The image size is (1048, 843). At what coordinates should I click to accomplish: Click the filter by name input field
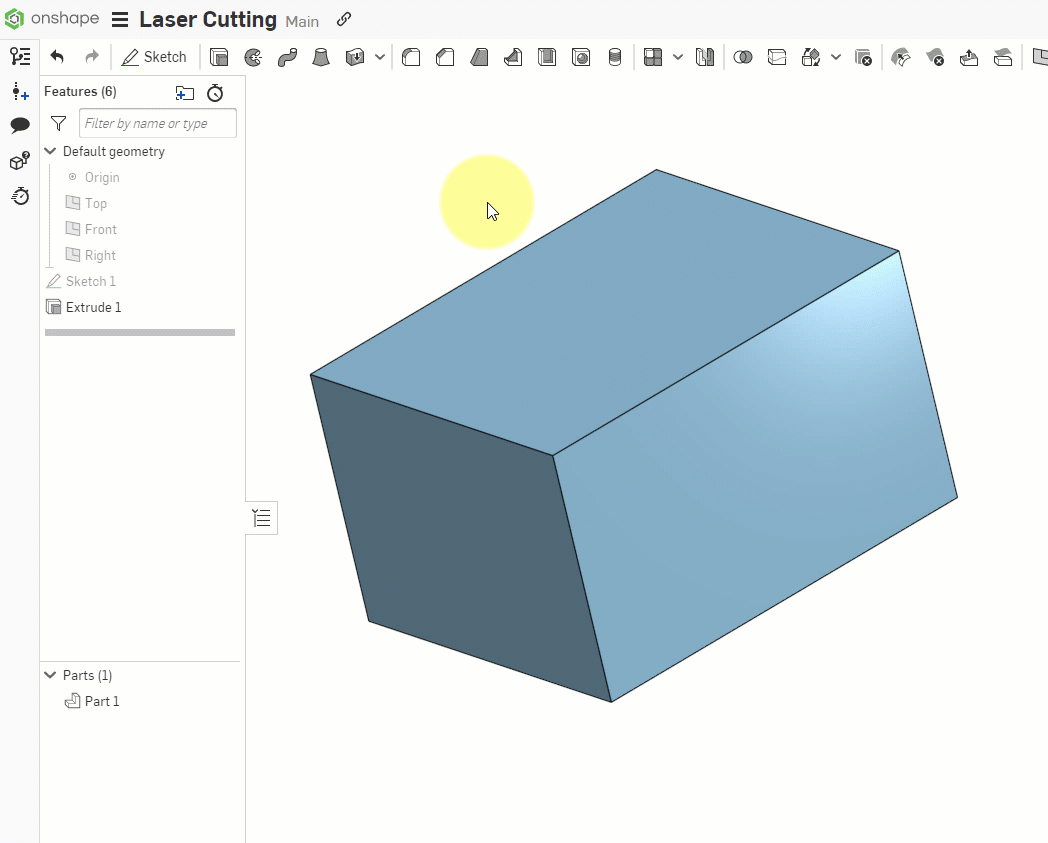tap(157, 122)
